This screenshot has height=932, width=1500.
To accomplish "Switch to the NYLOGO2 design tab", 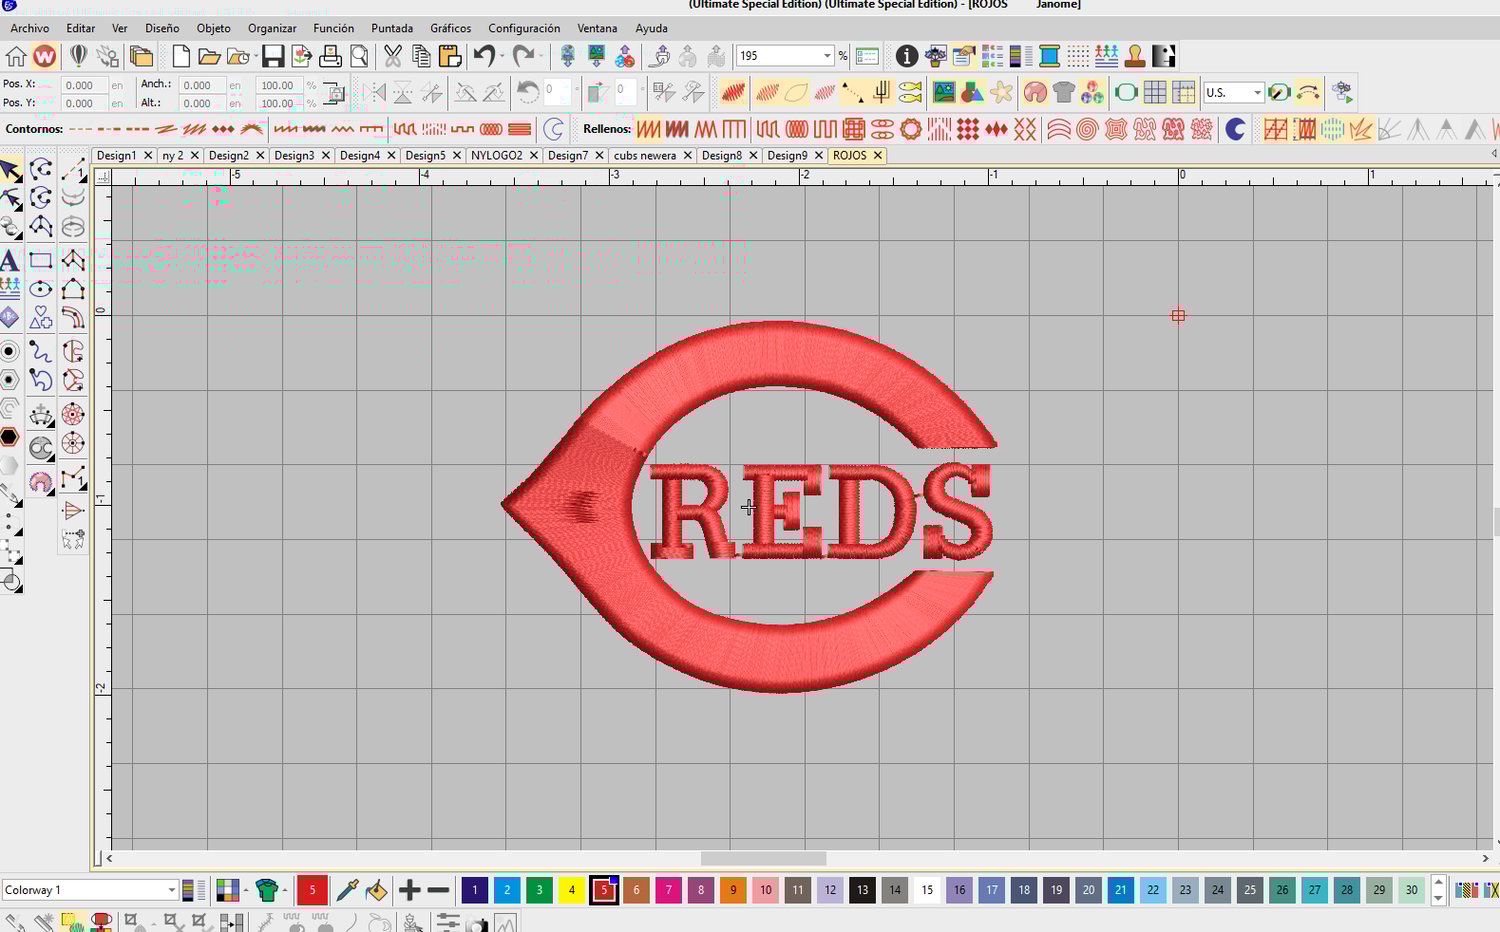I will [x=497, y=155].
